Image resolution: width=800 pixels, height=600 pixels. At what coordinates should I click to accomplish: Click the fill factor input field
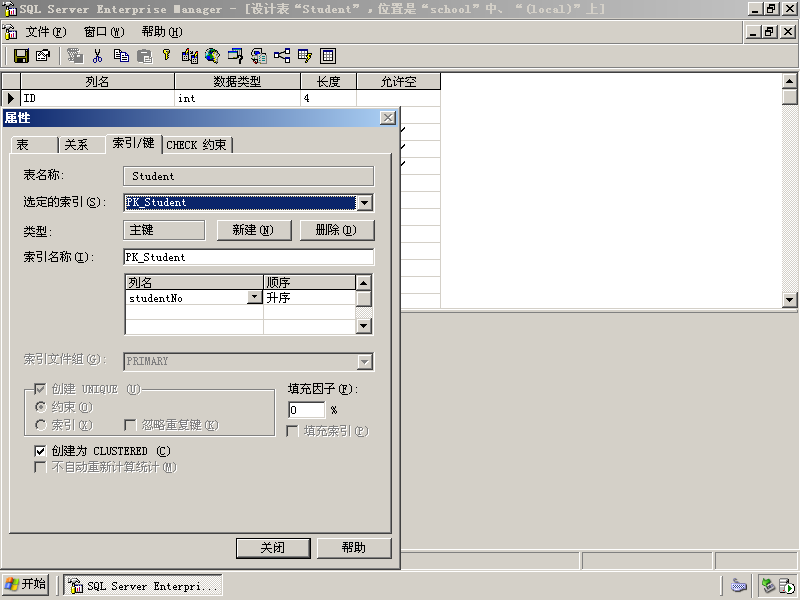(306, 410)
